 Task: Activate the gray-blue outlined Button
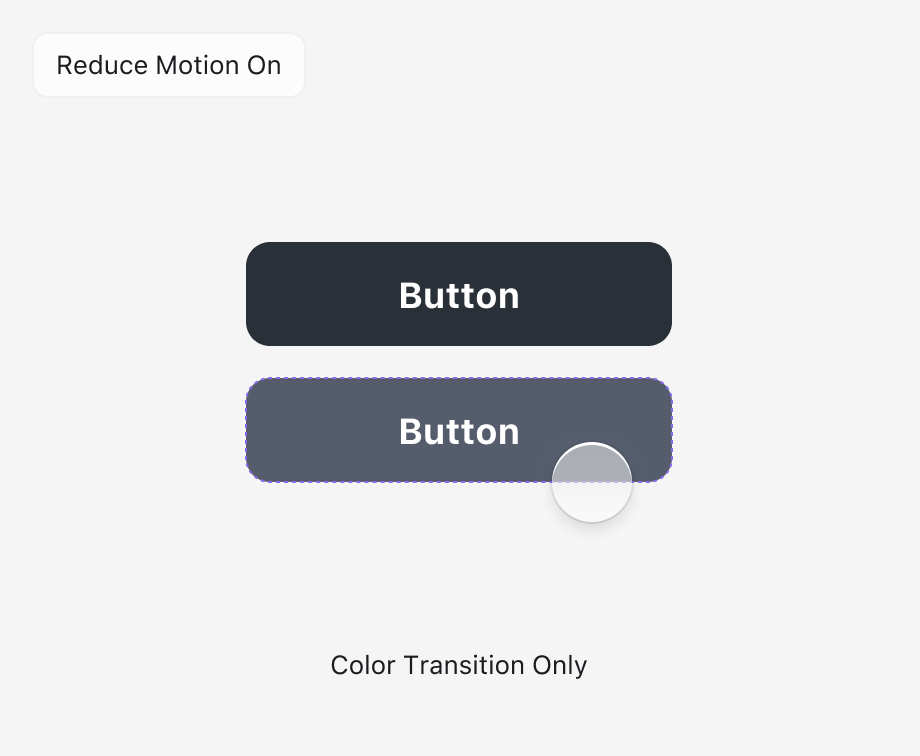click(459, 430)
